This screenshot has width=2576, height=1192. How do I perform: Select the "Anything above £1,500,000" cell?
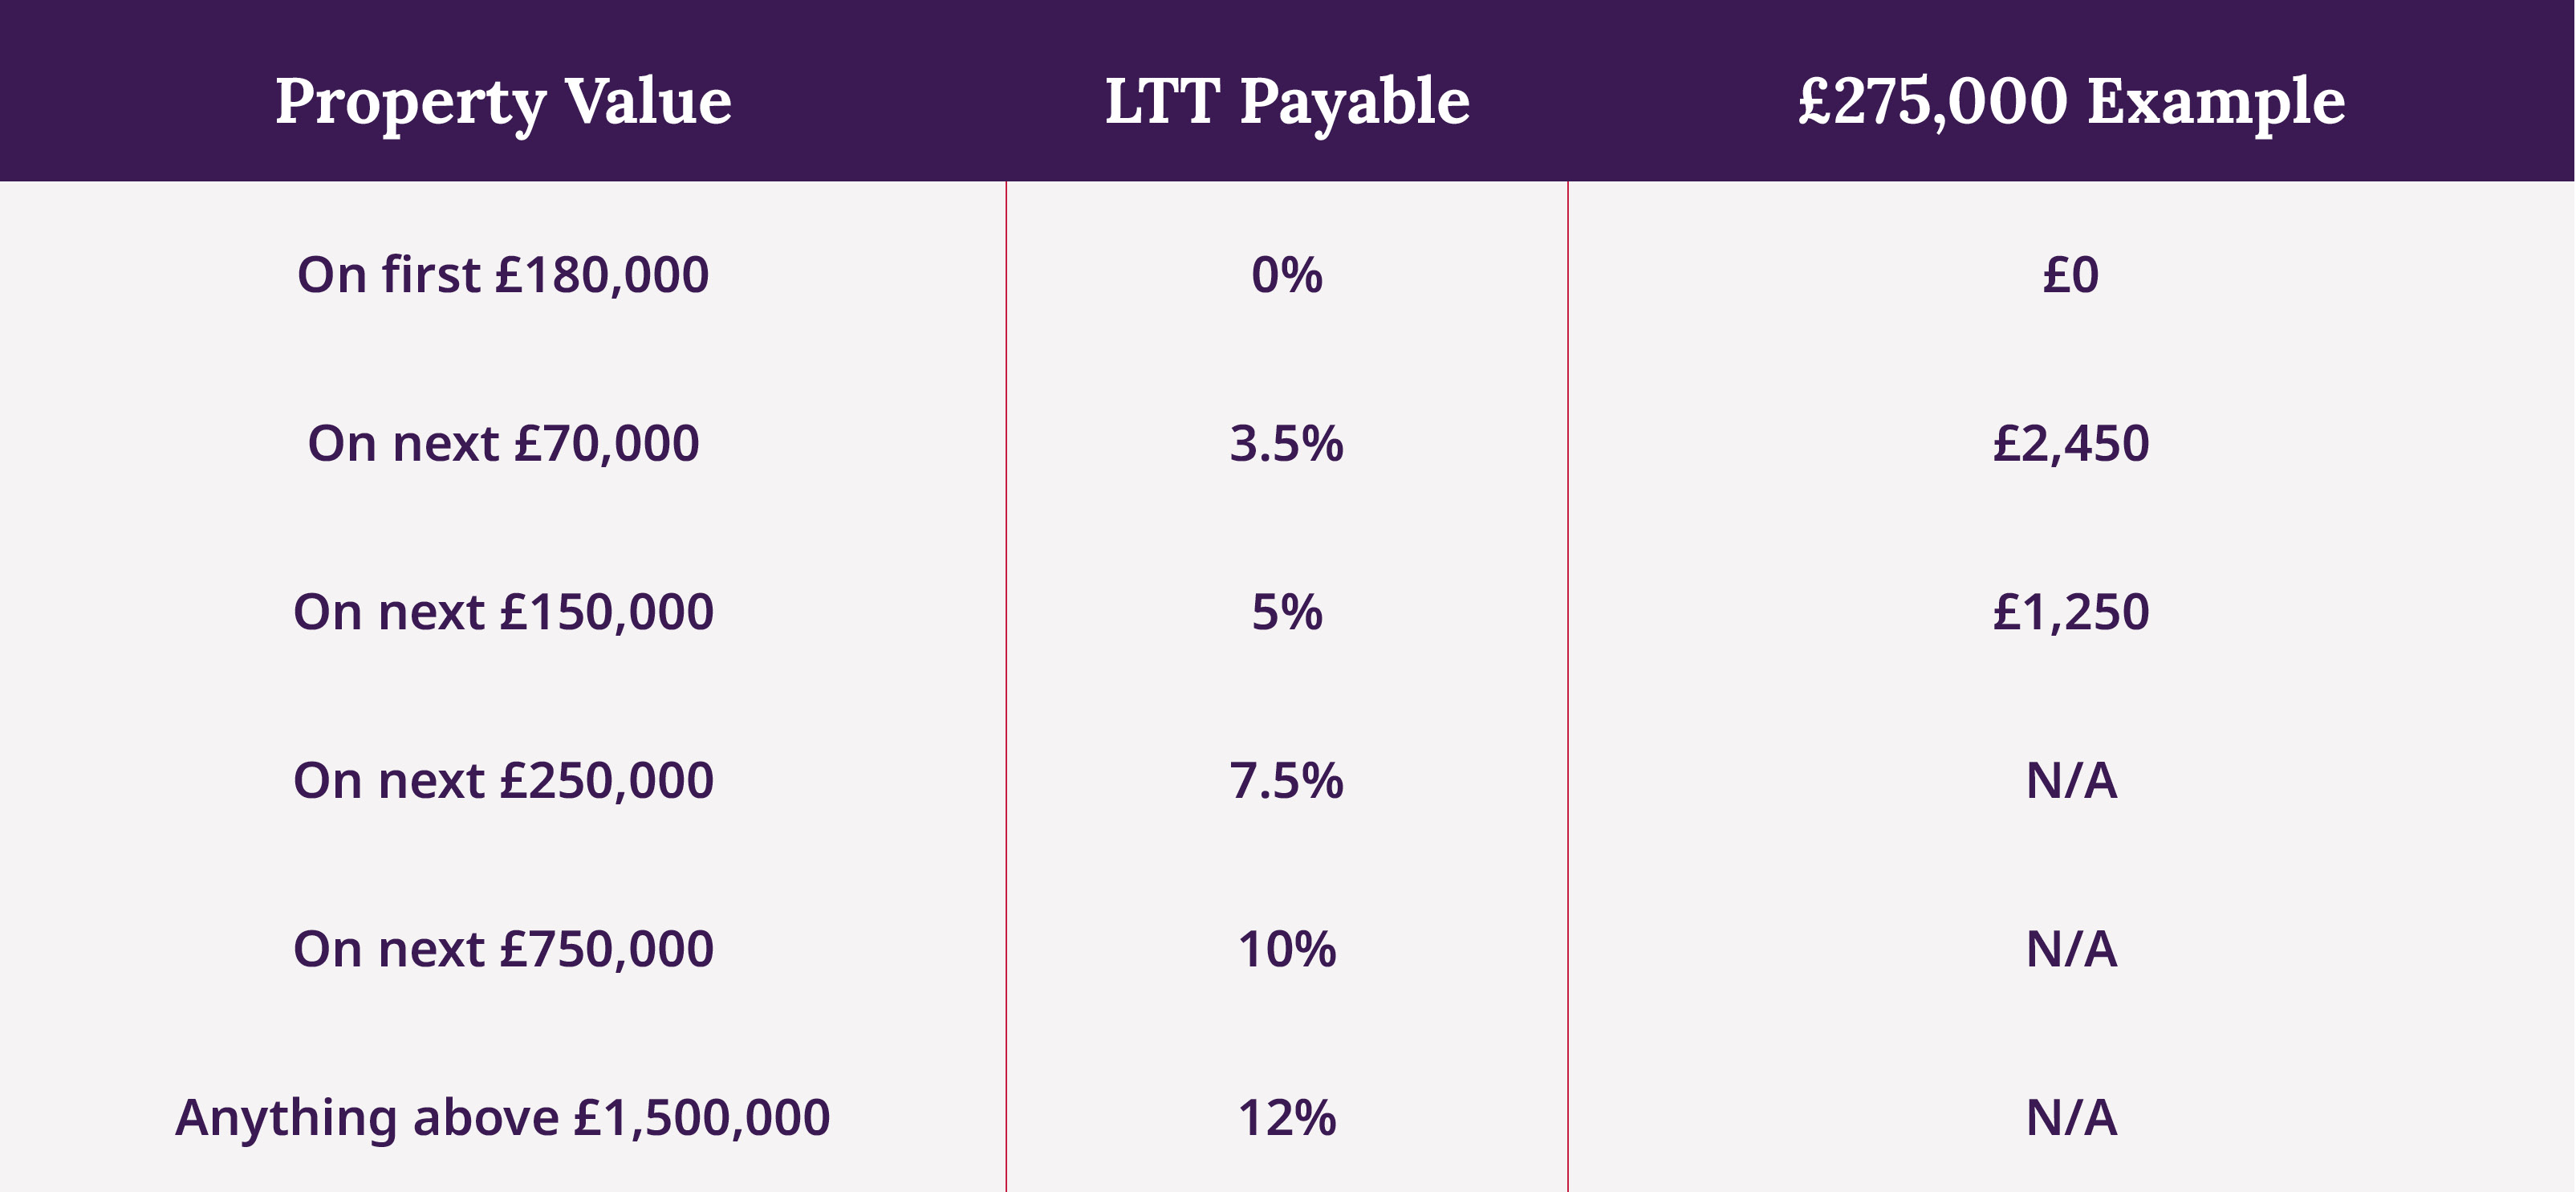tap(503, 1117)
